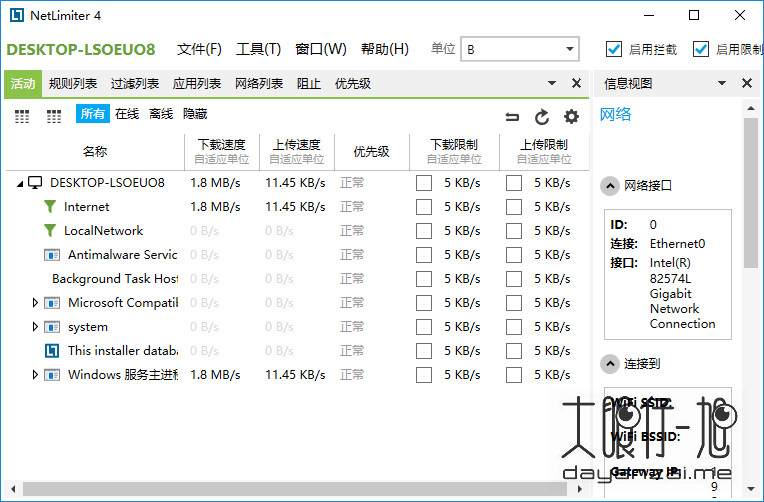Collapse the 连接到 section

tap(610, 364)
